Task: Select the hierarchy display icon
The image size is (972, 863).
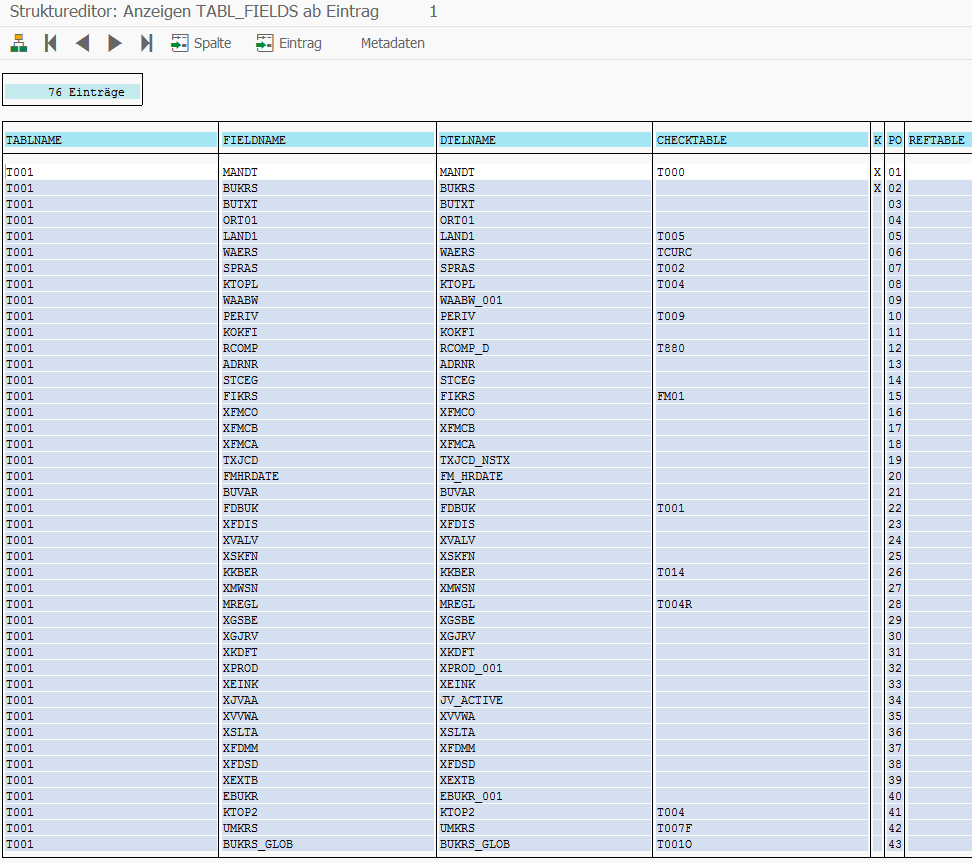Action: [x=18, y=43]
